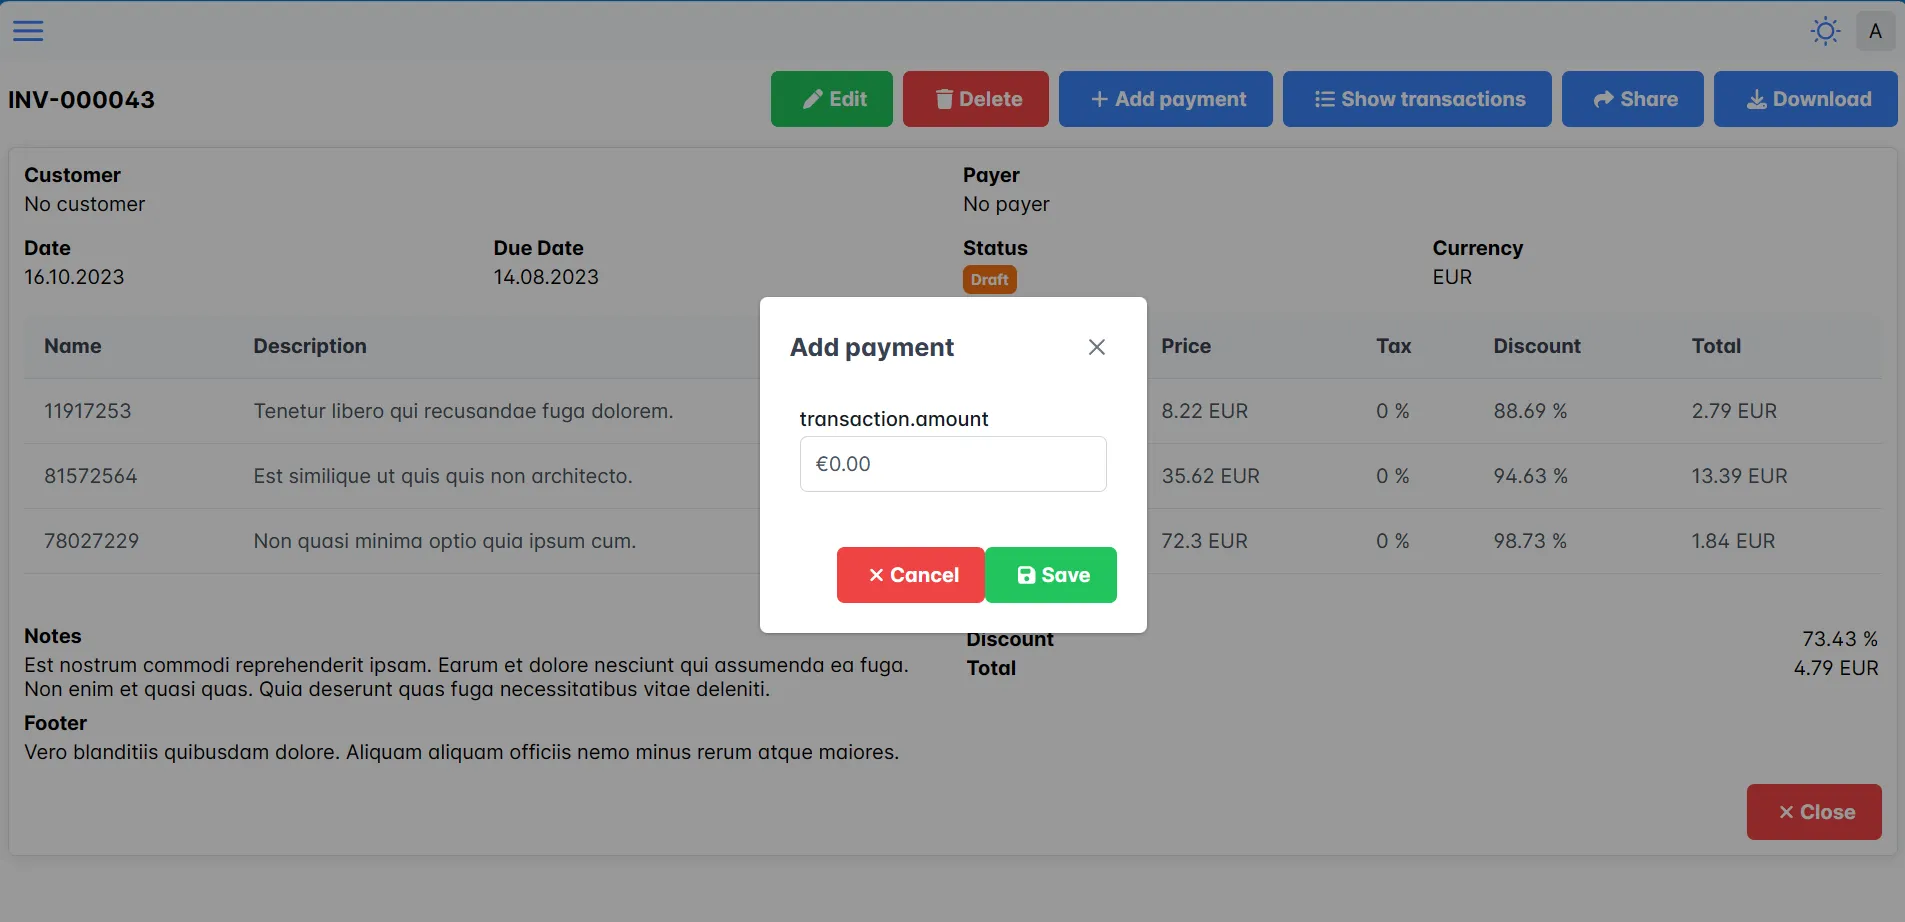Click the list icon on Show transactions button
Viewport: 1905px width, 922px height.
(1322, 99)
